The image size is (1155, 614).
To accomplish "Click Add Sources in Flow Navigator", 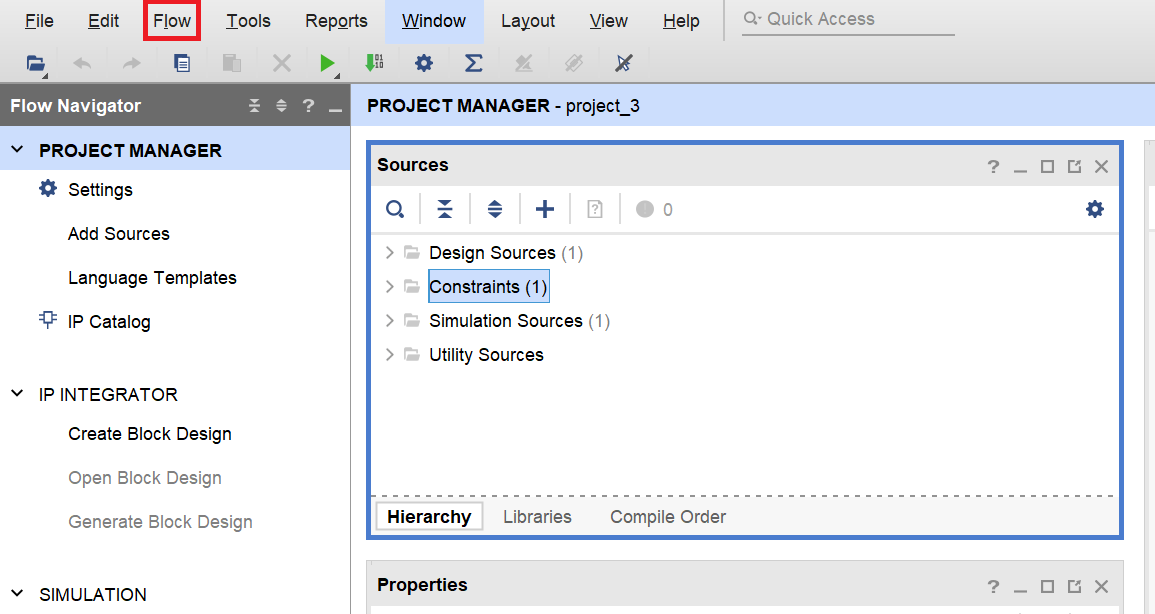I will click(119, 234).
